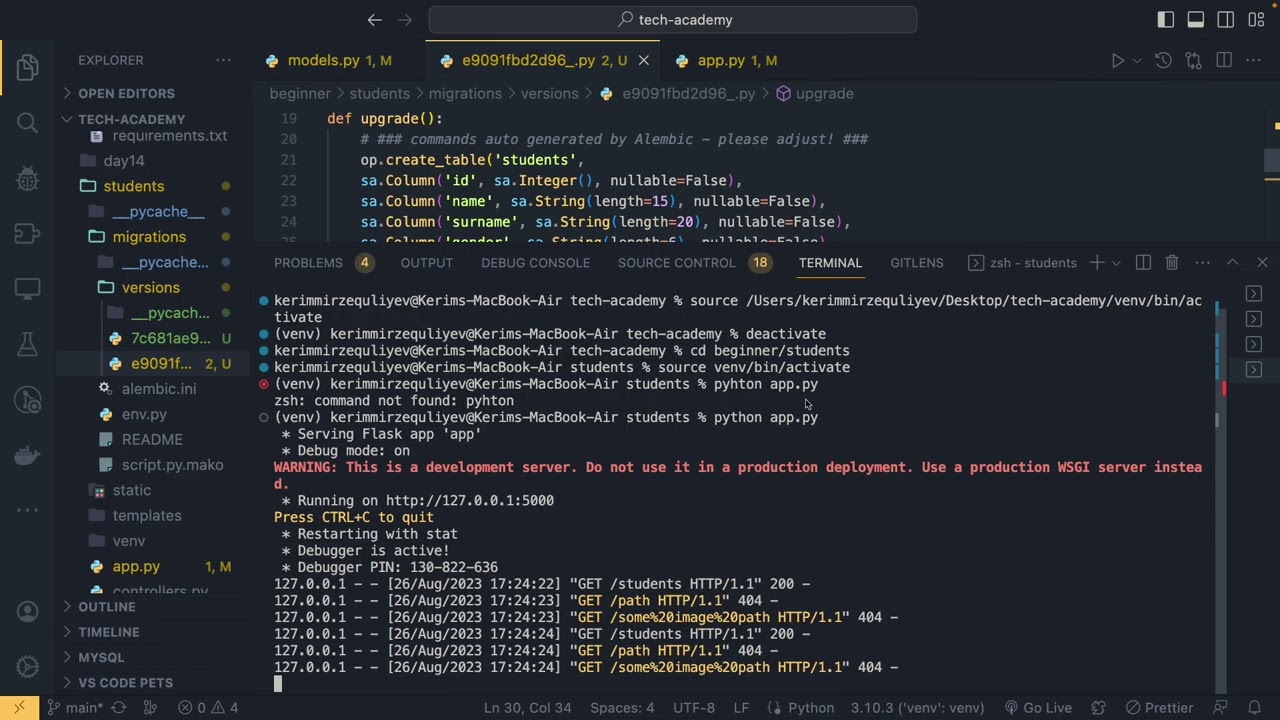This screenshot has height=720, width=1280.
Task: Open the GITLENS panel tab
Action: [917, 262]
